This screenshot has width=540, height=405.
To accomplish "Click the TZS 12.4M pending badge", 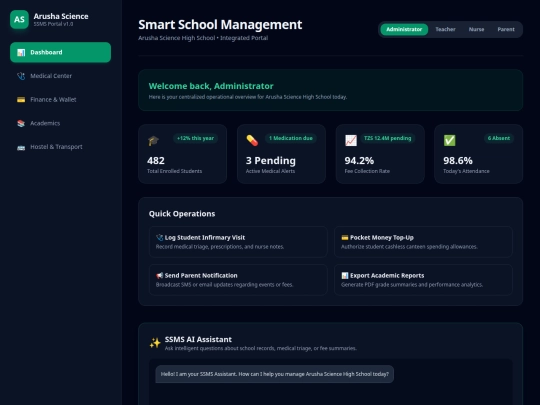I will click(387, 138).
